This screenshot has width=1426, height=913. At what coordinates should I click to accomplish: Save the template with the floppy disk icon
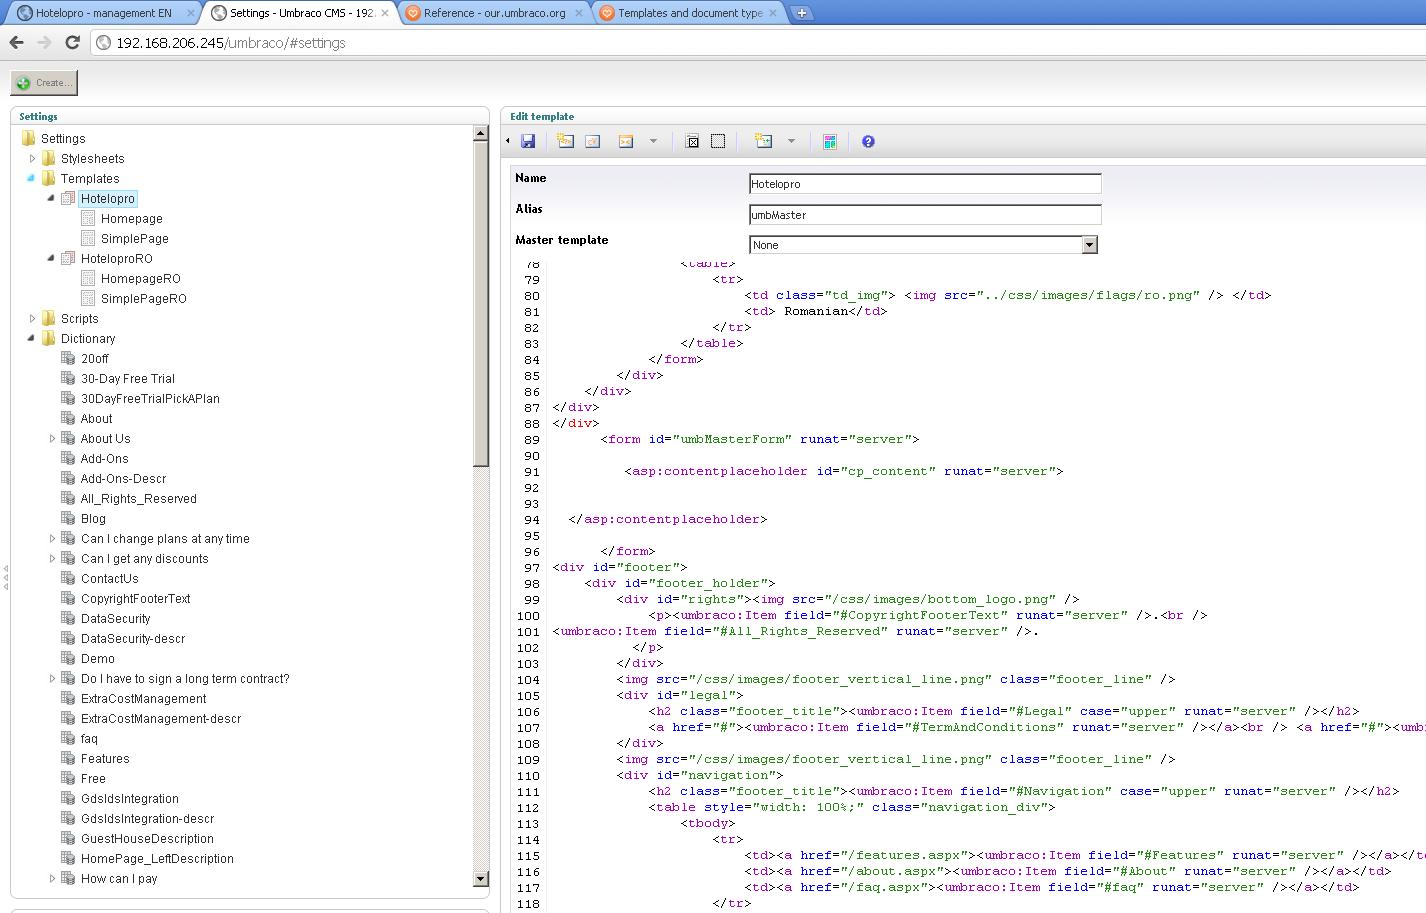(528, 141)
